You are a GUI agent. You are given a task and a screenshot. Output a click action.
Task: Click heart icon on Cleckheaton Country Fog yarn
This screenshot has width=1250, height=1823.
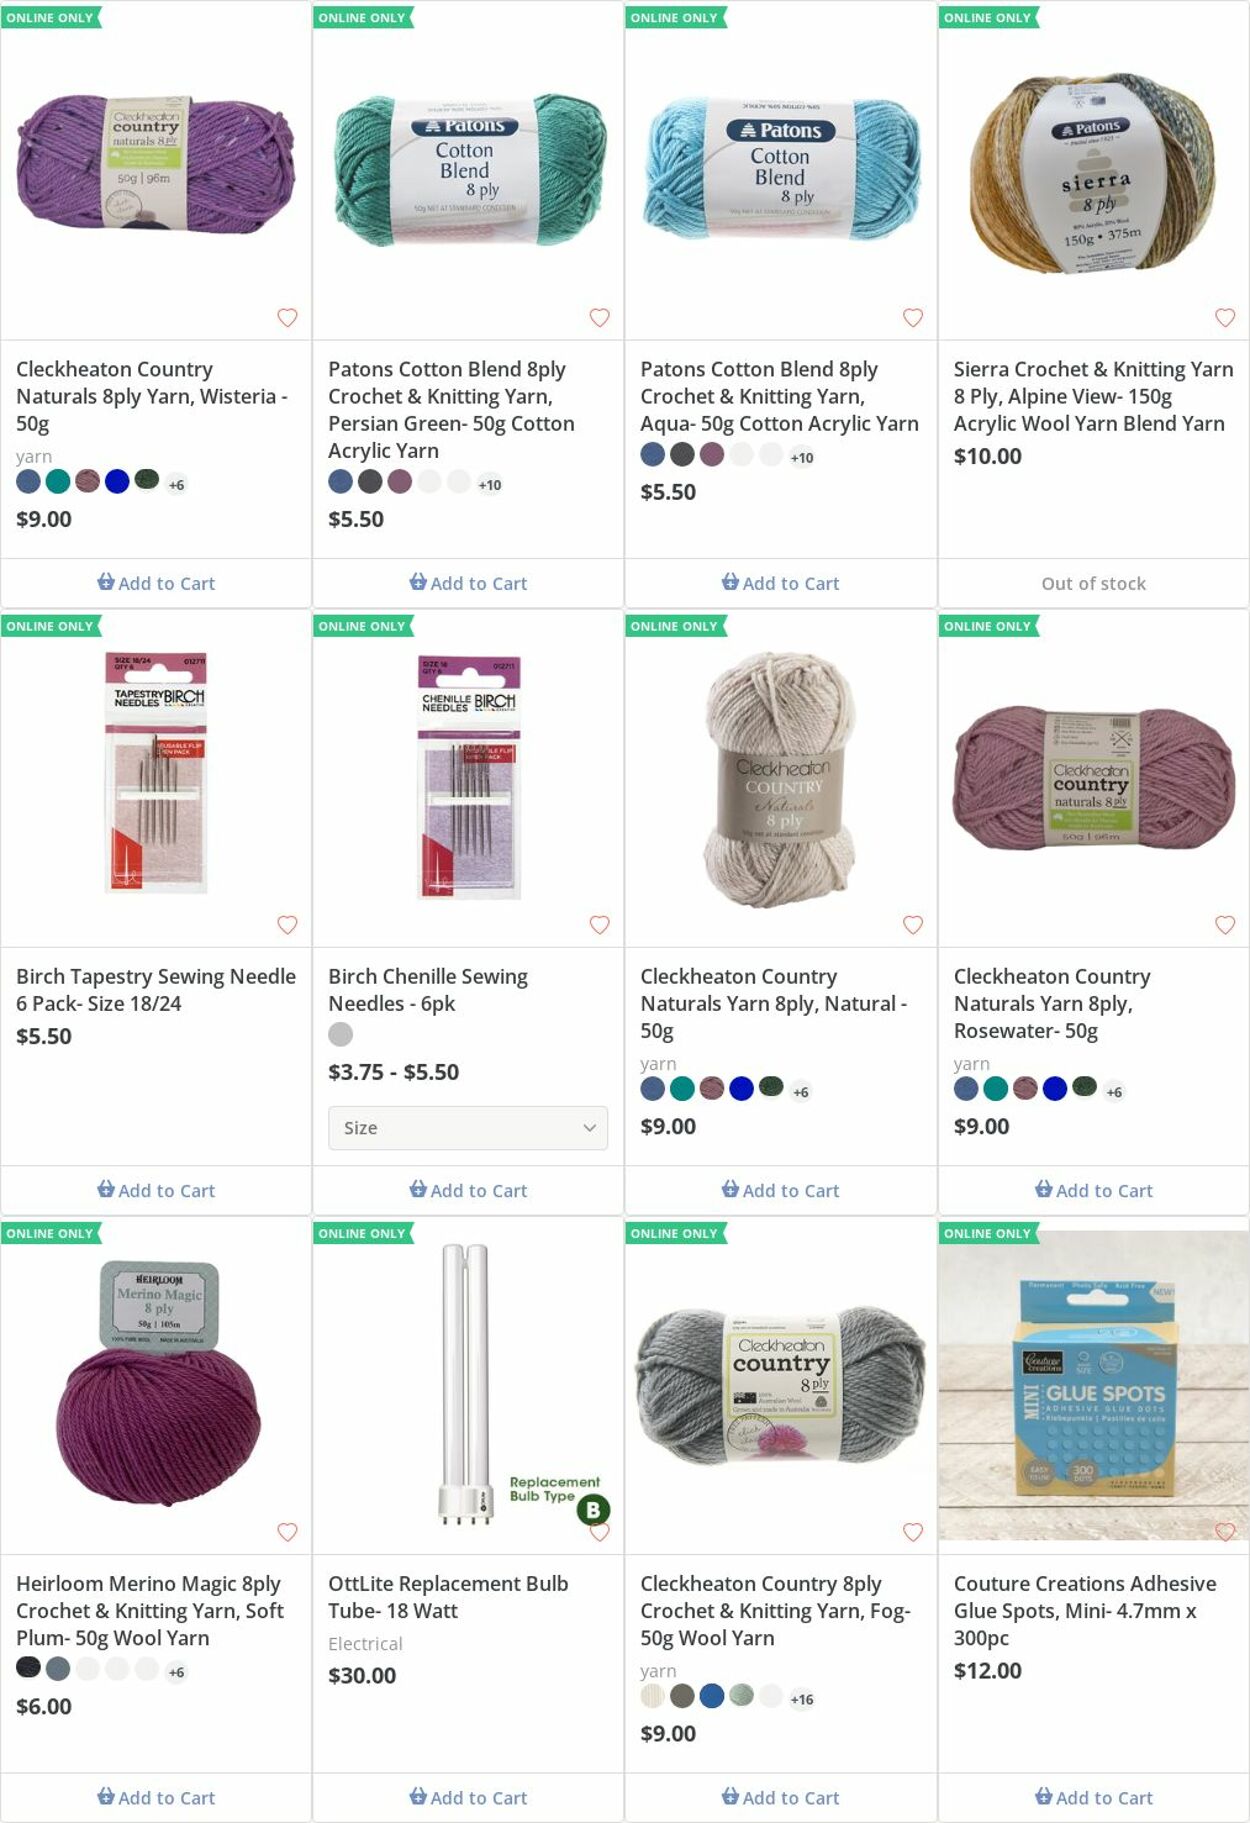point(912,1531)
